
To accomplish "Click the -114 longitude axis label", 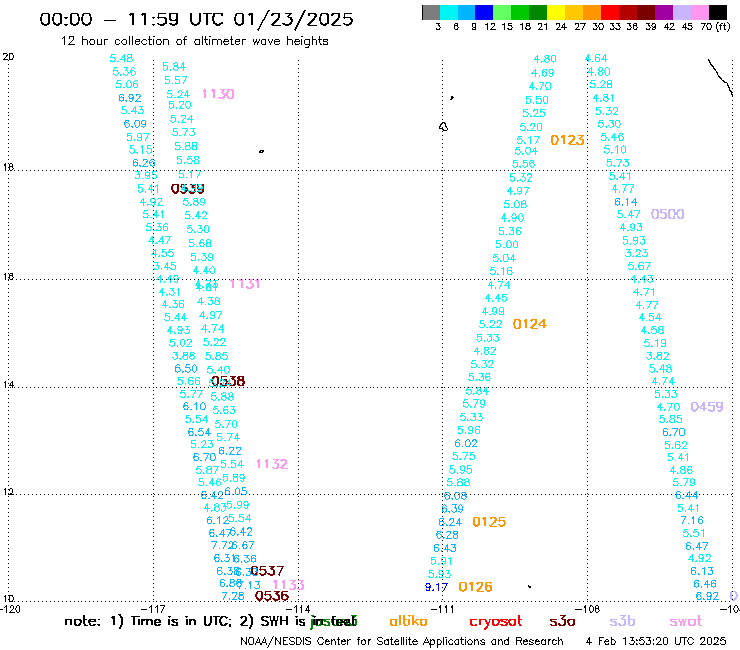I will tap(298, 609).
